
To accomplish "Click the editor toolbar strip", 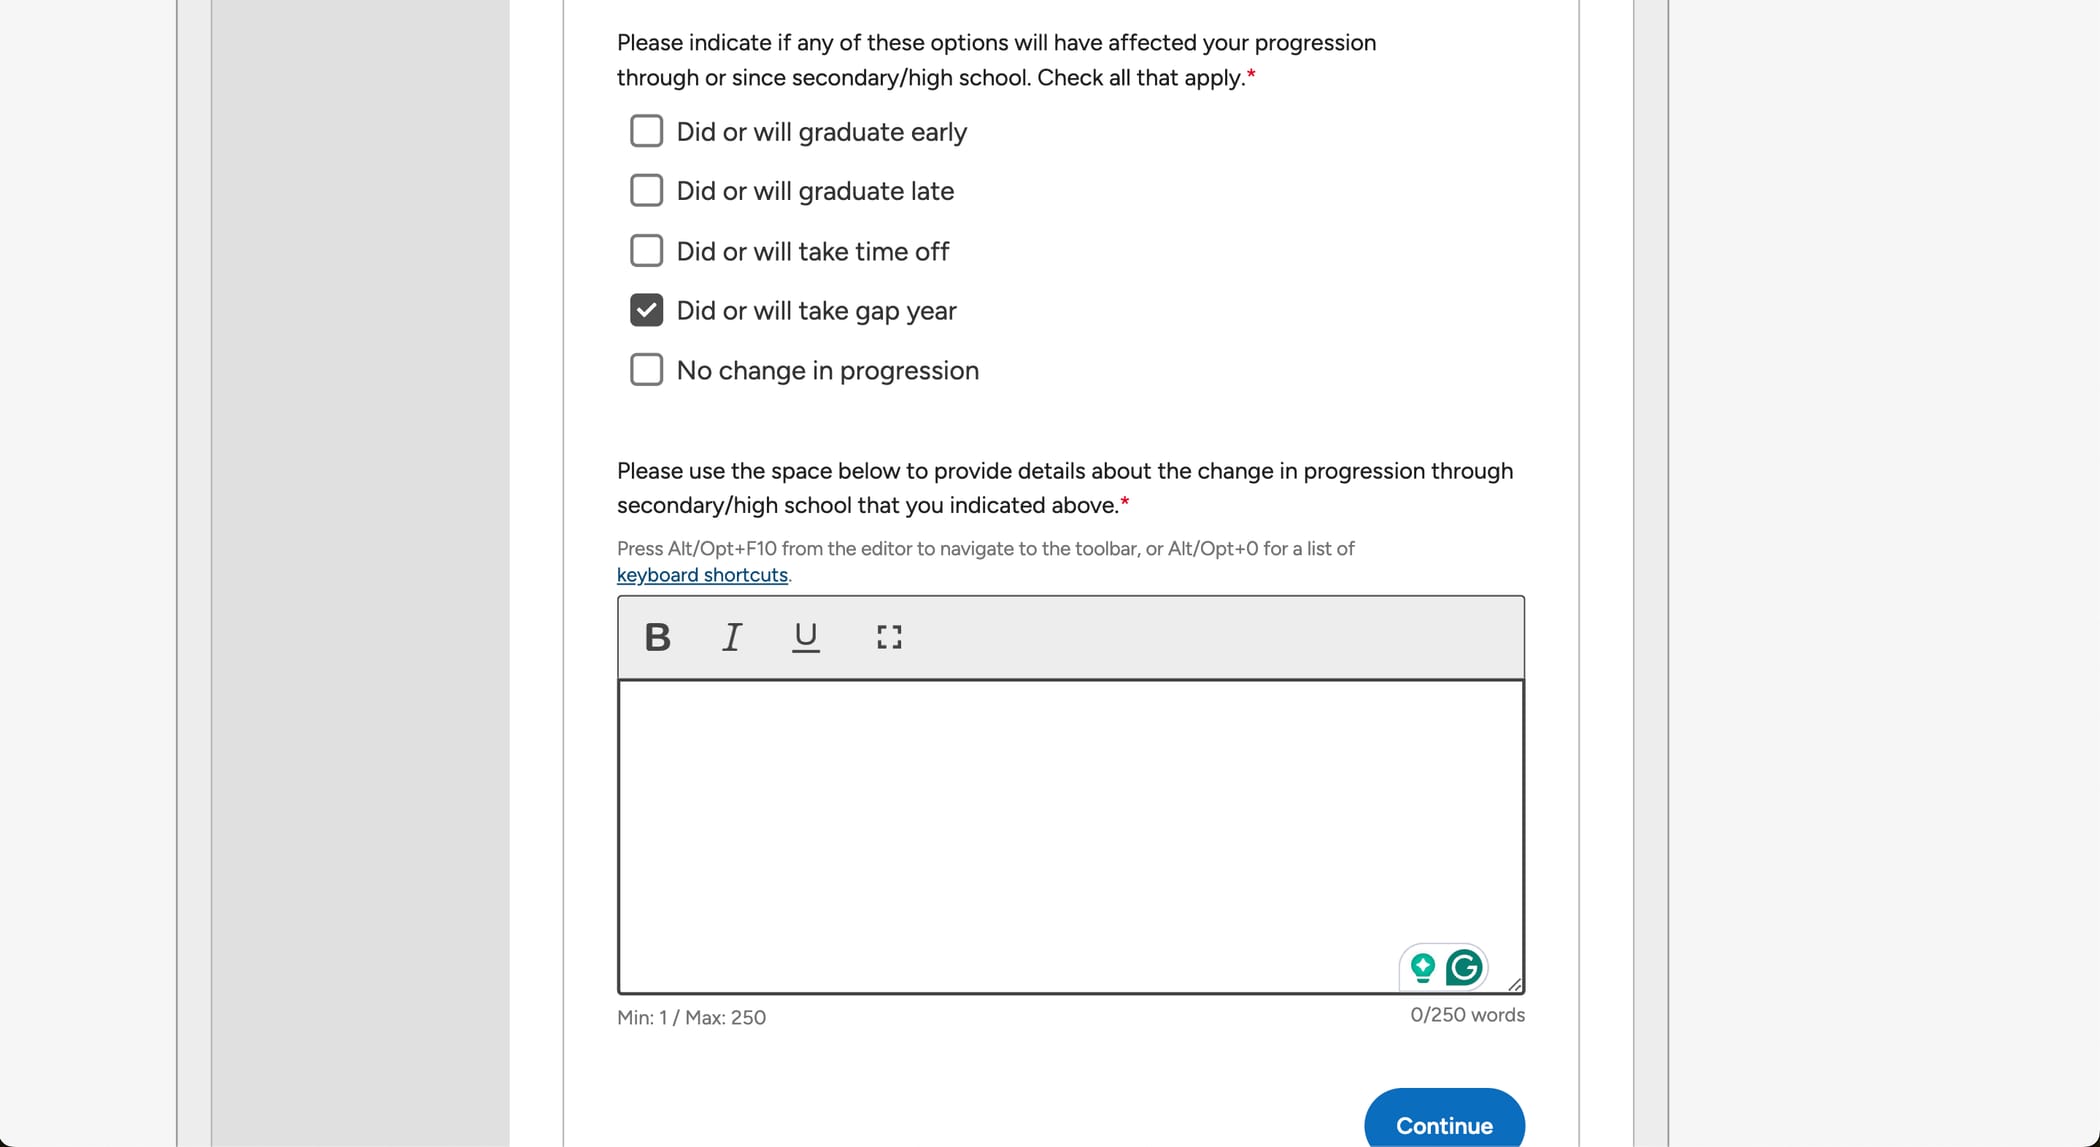I will [1200, 637].
